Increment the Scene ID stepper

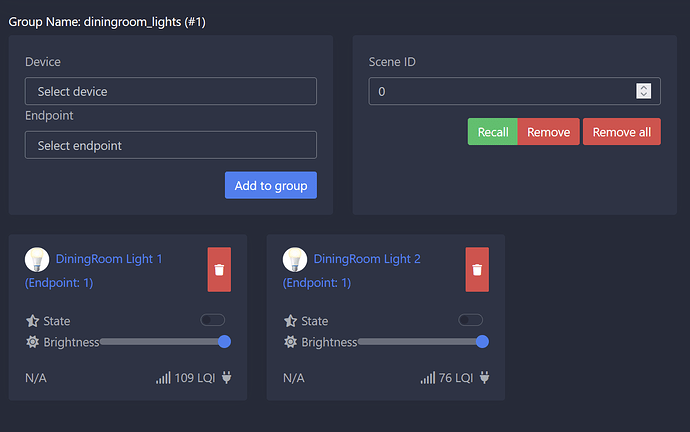tap(644, 87)
